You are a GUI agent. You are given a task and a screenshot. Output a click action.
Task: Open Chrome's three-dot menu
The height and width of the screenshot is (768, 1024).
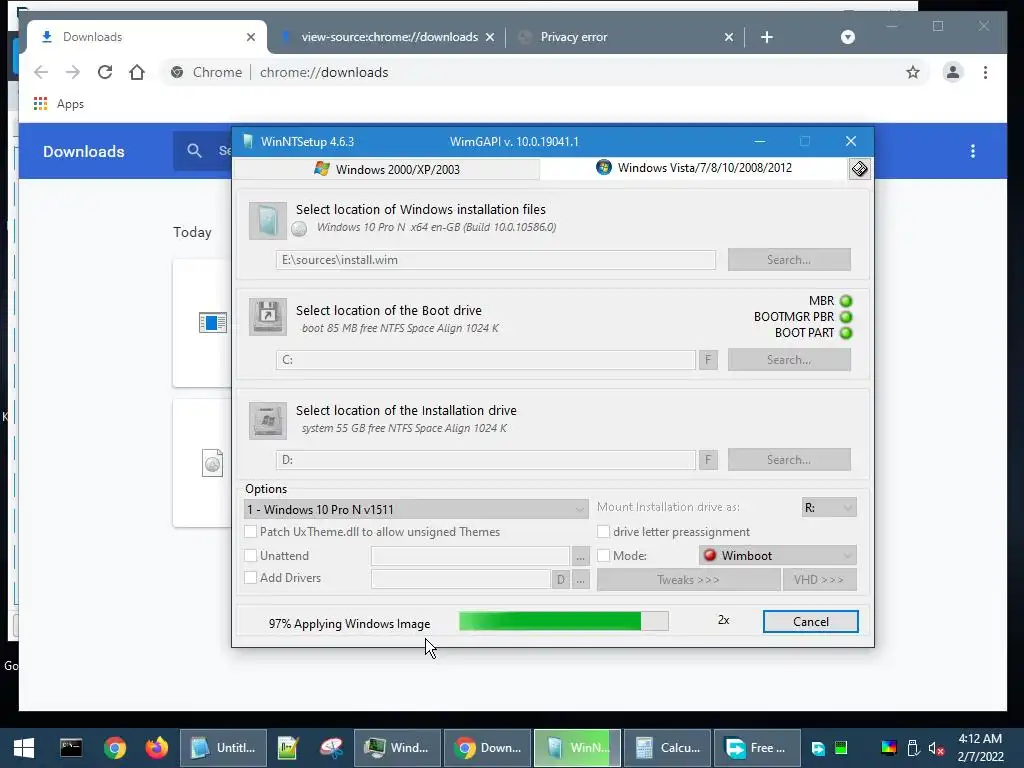coord(985,72)
